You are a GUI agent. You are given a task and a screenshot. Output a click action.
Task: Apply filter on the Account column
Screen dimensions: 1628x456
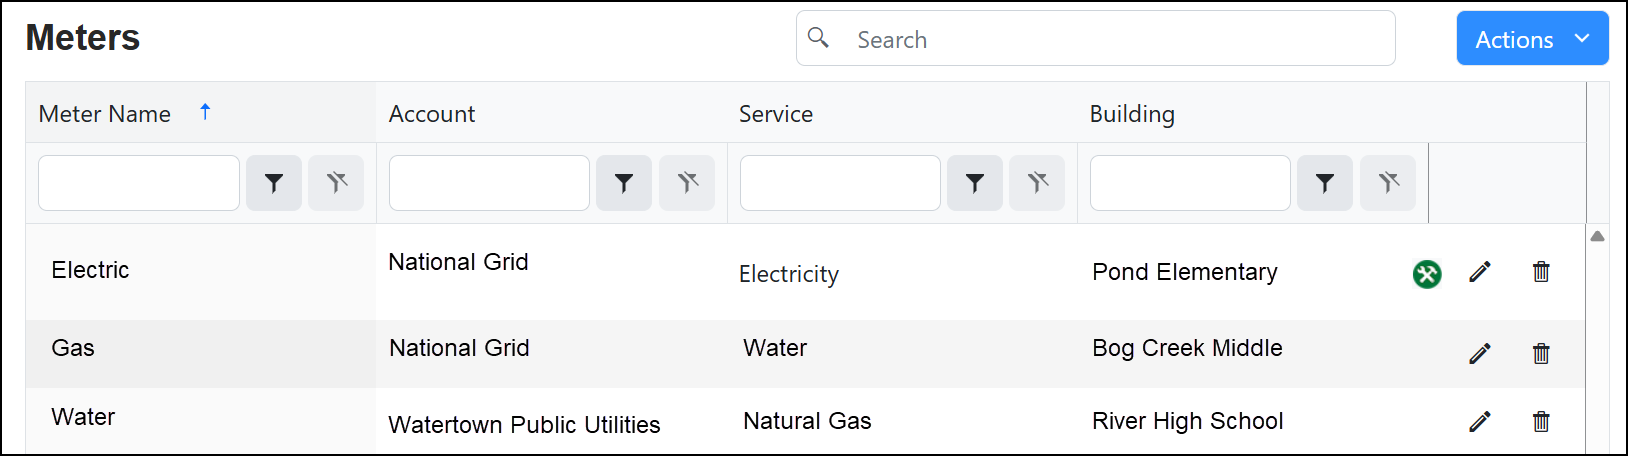(624, 183)
